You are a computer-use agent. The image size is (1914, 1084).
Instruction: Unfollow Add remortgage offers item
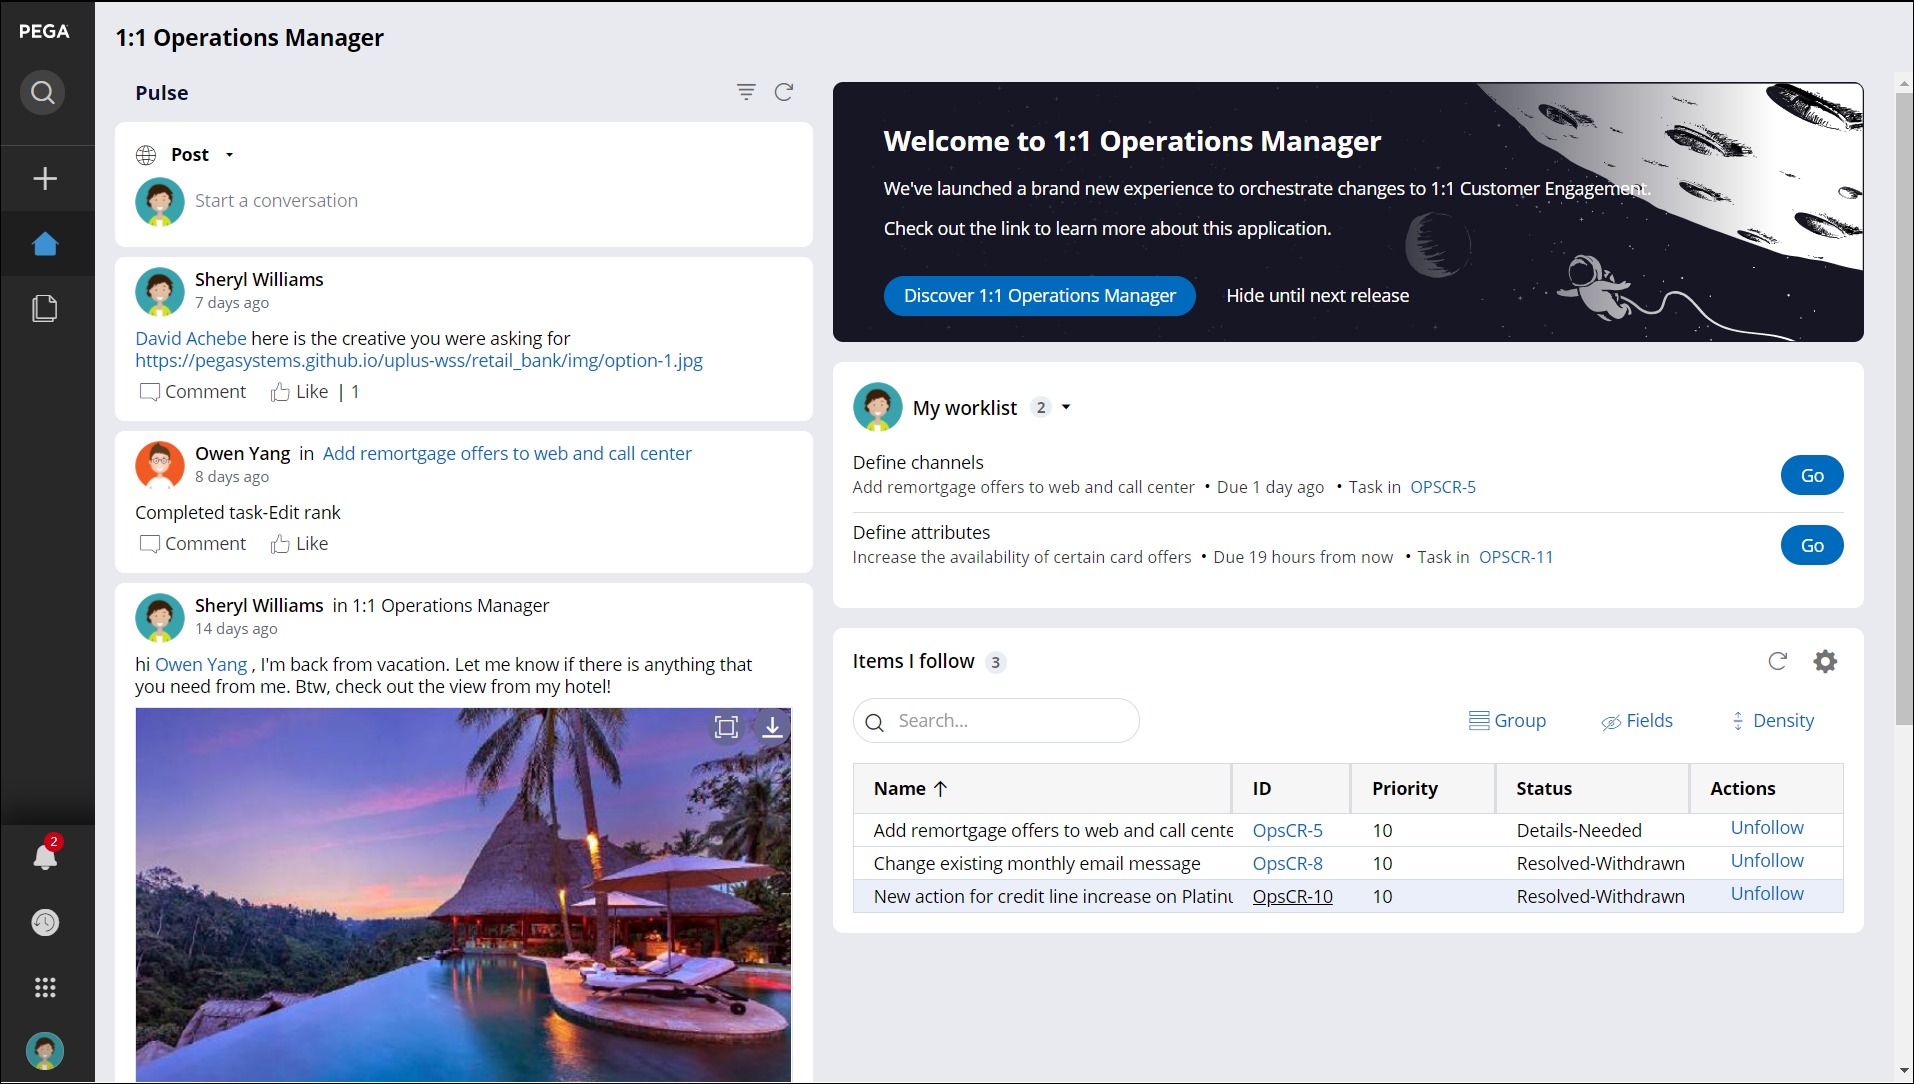[x=1767, y=827]
